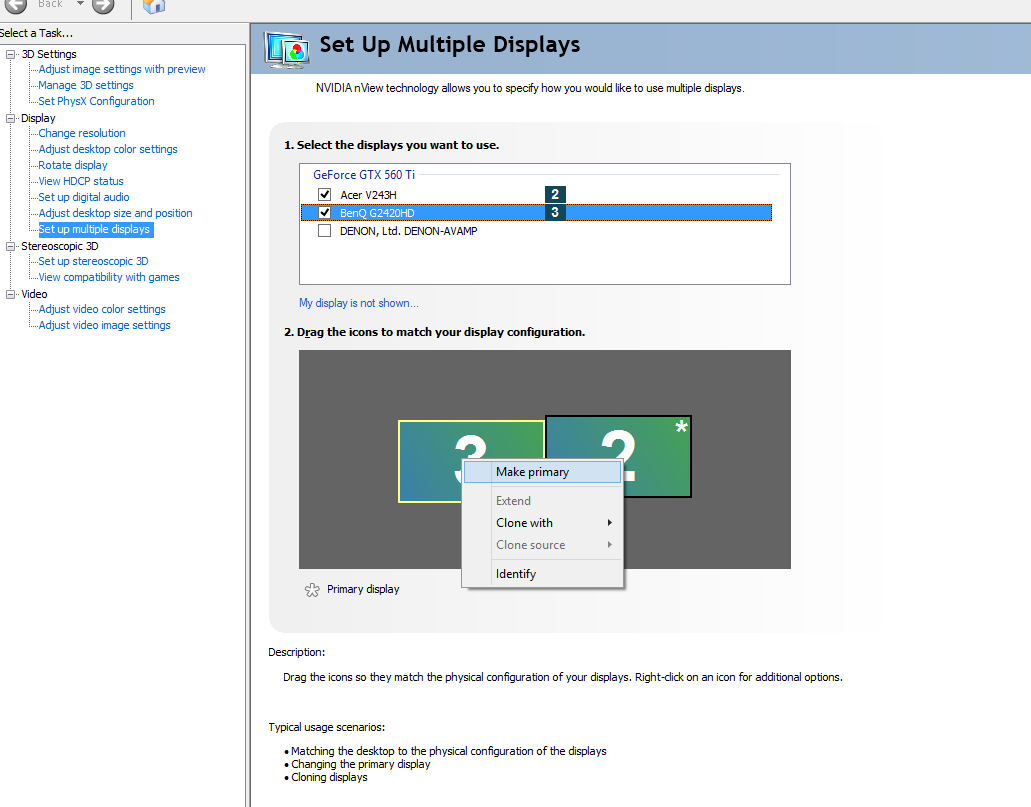Image resolution: width=1031 pixels, height=807 pixels.
Task: Open Clone with submenu arrow
Action: pyautogui.click(x=610, y=523)
